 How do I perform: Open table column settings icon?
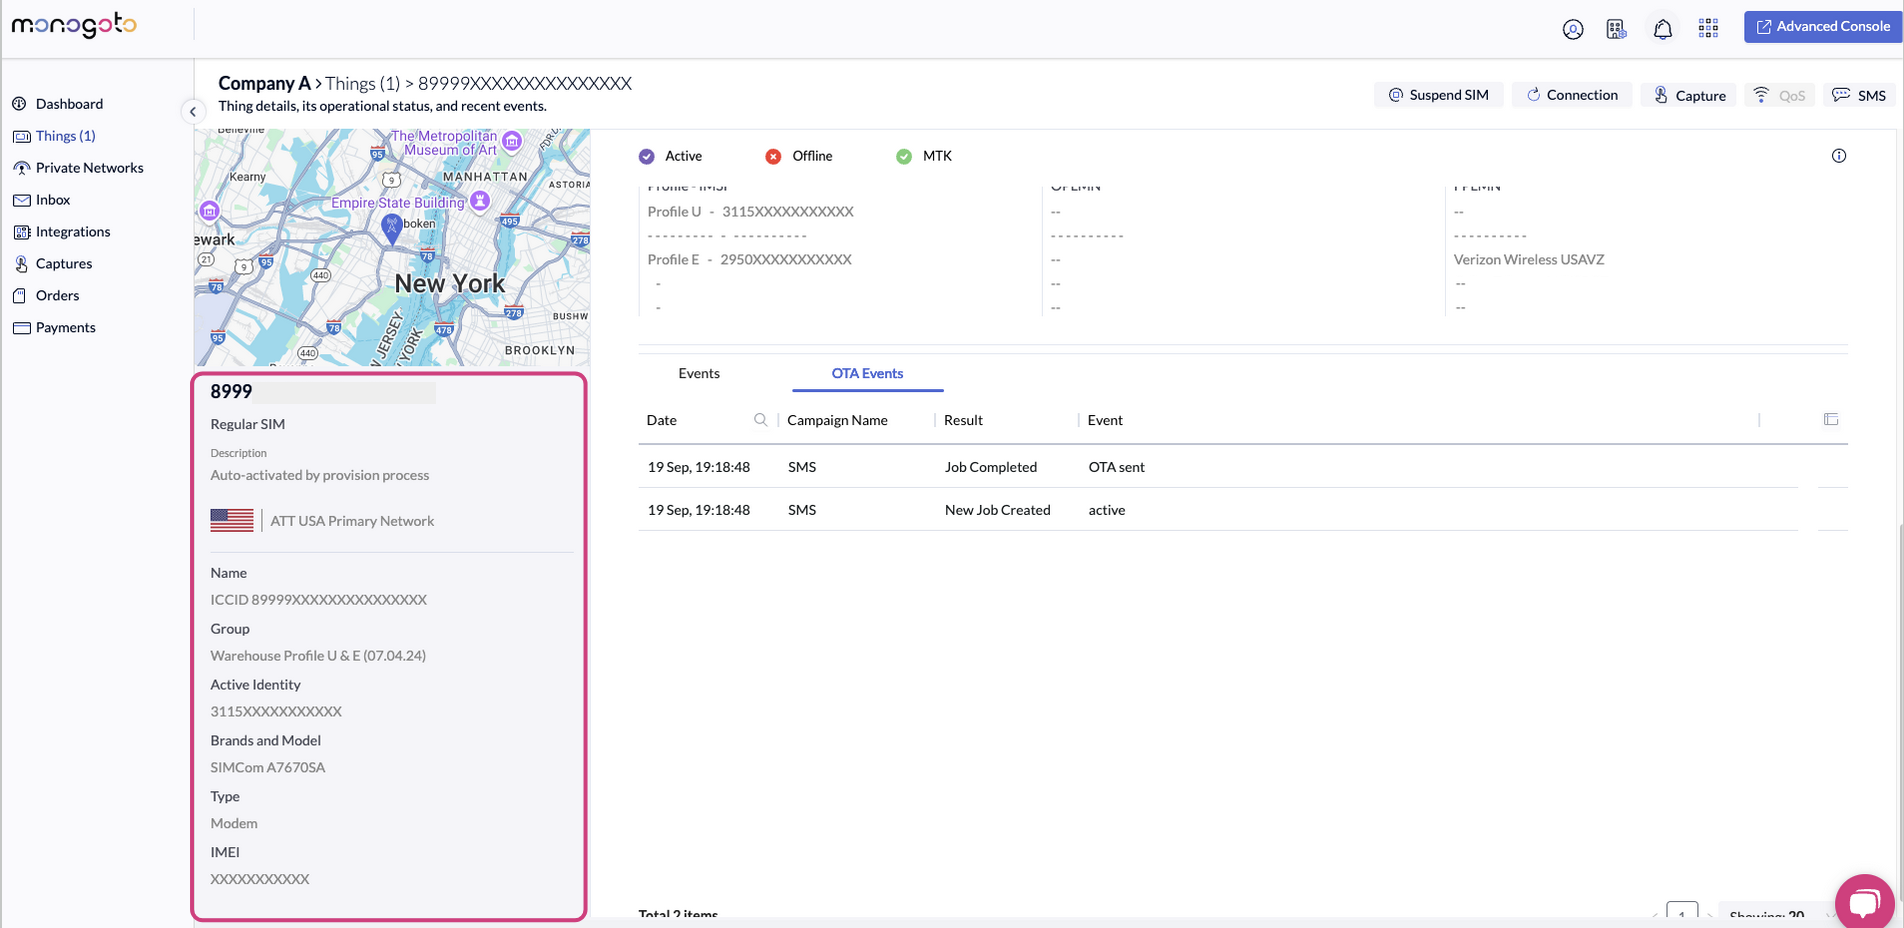[x=1830, y=420]
